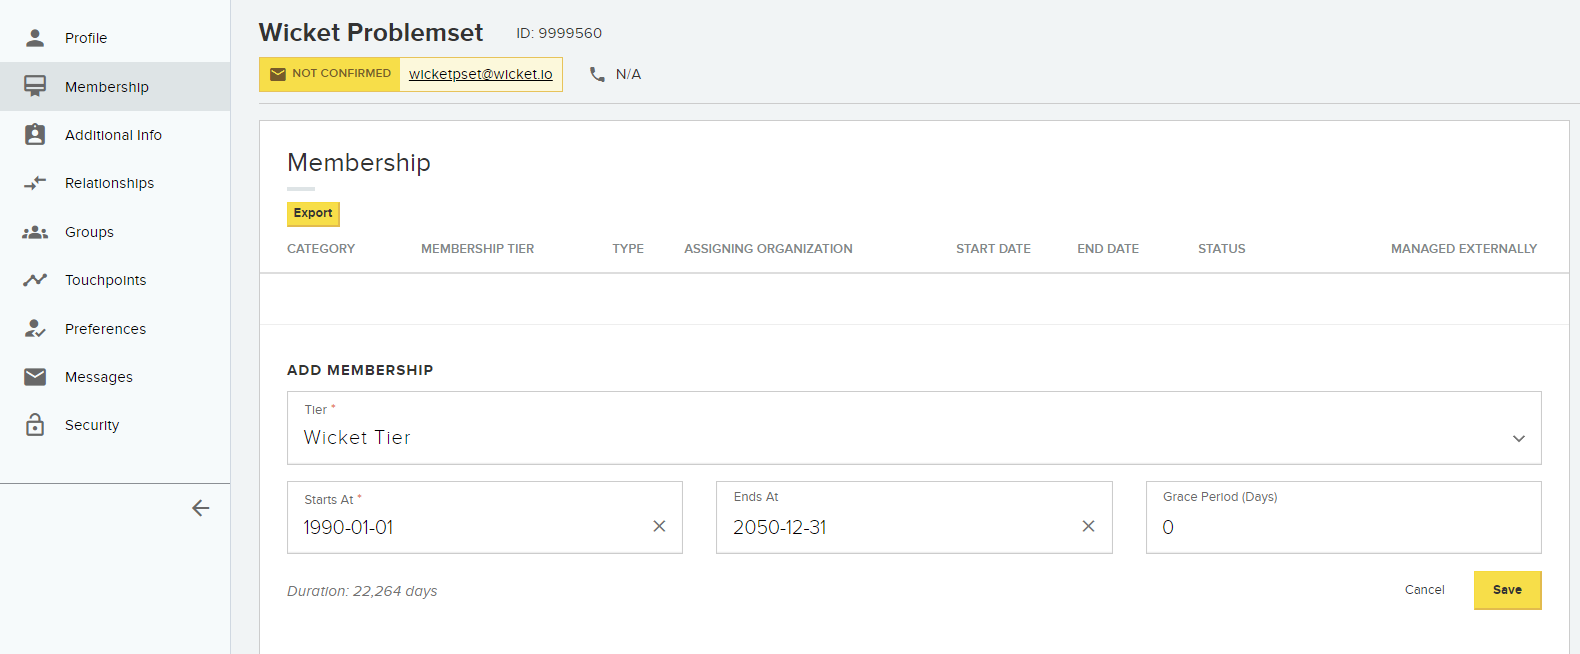Click the Preferences person-check icon

click(x=35, y=328)
